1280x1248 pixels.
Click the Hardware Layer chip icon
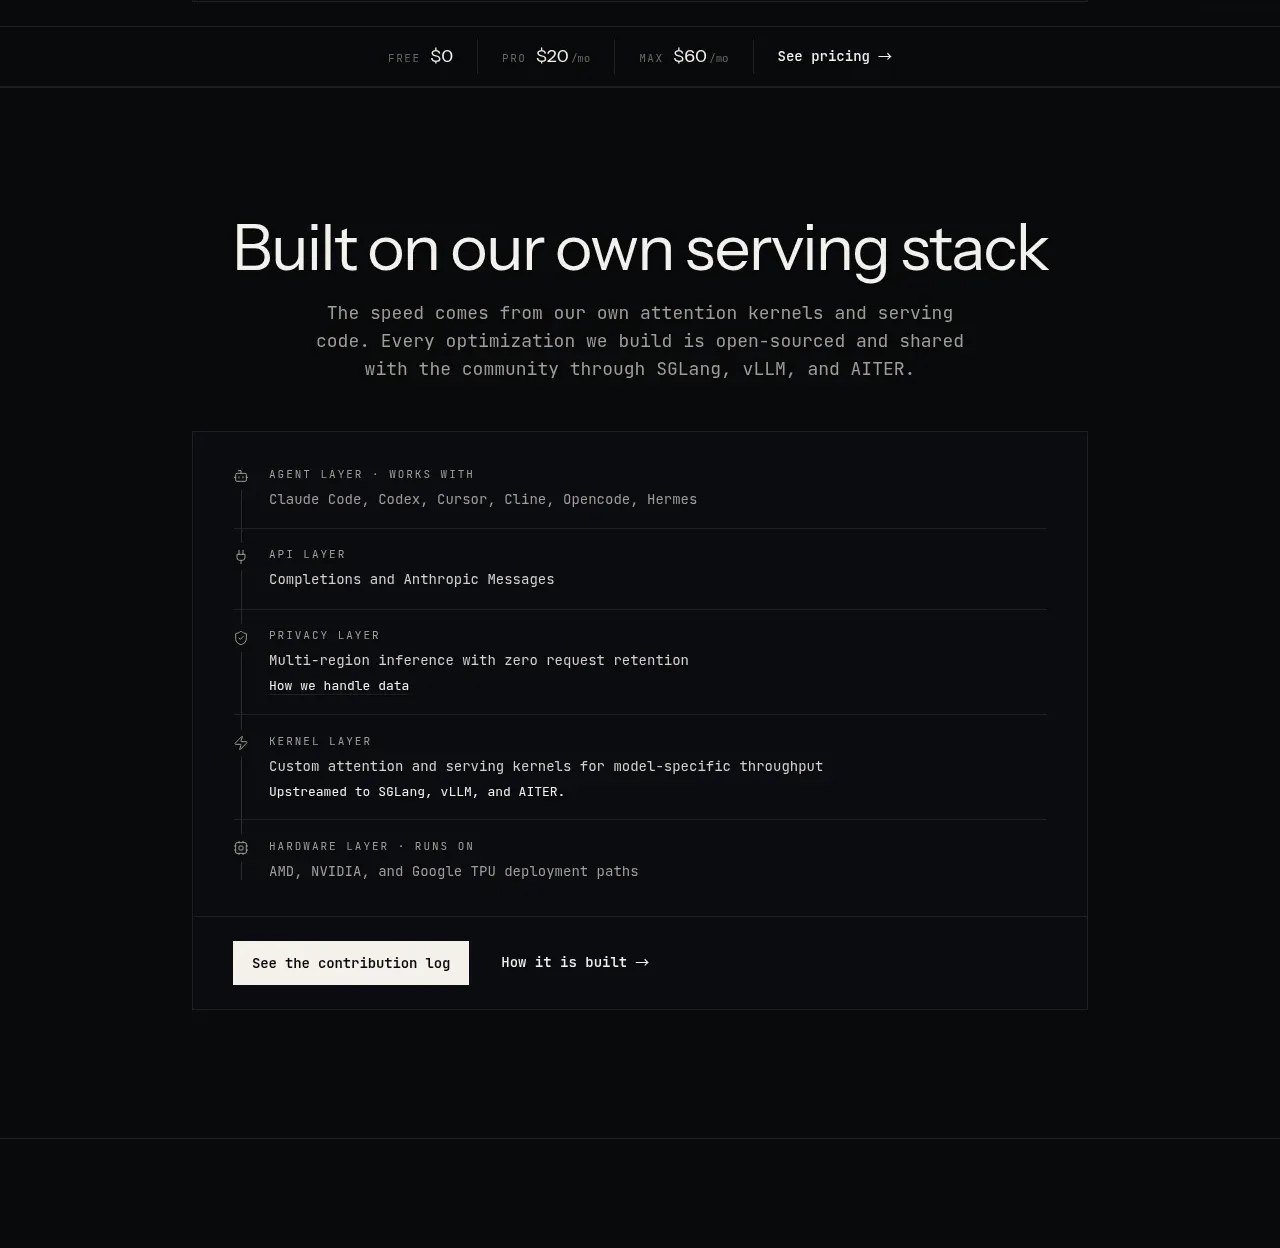coord(241,848)
